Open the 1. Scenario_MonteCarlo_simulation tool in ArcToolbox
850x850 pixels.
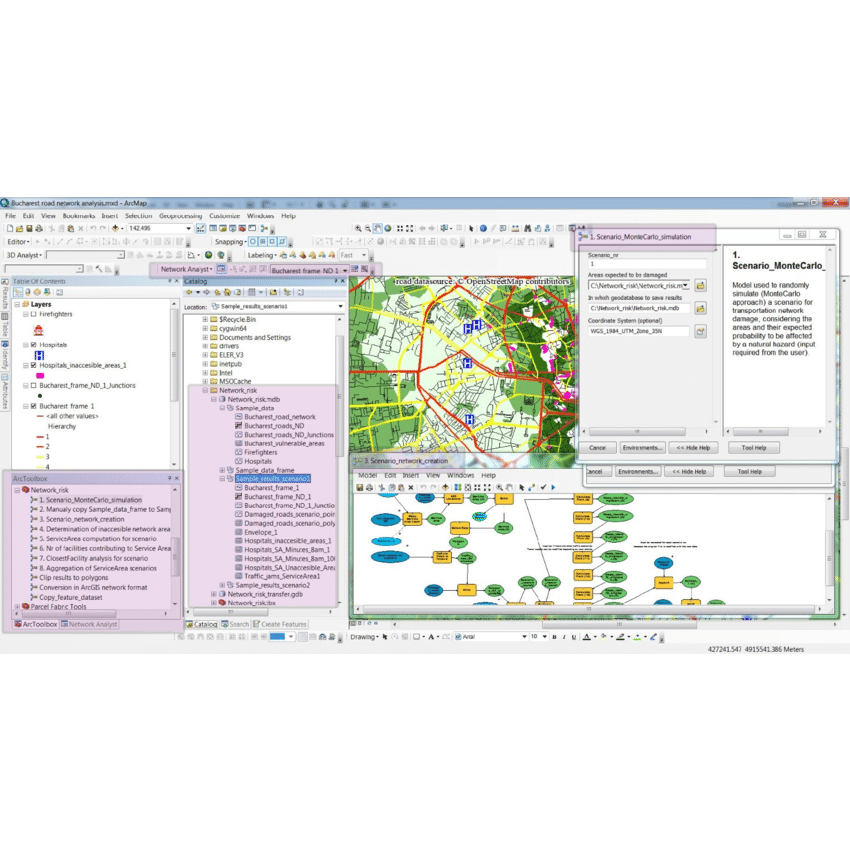tap(90, 500)
